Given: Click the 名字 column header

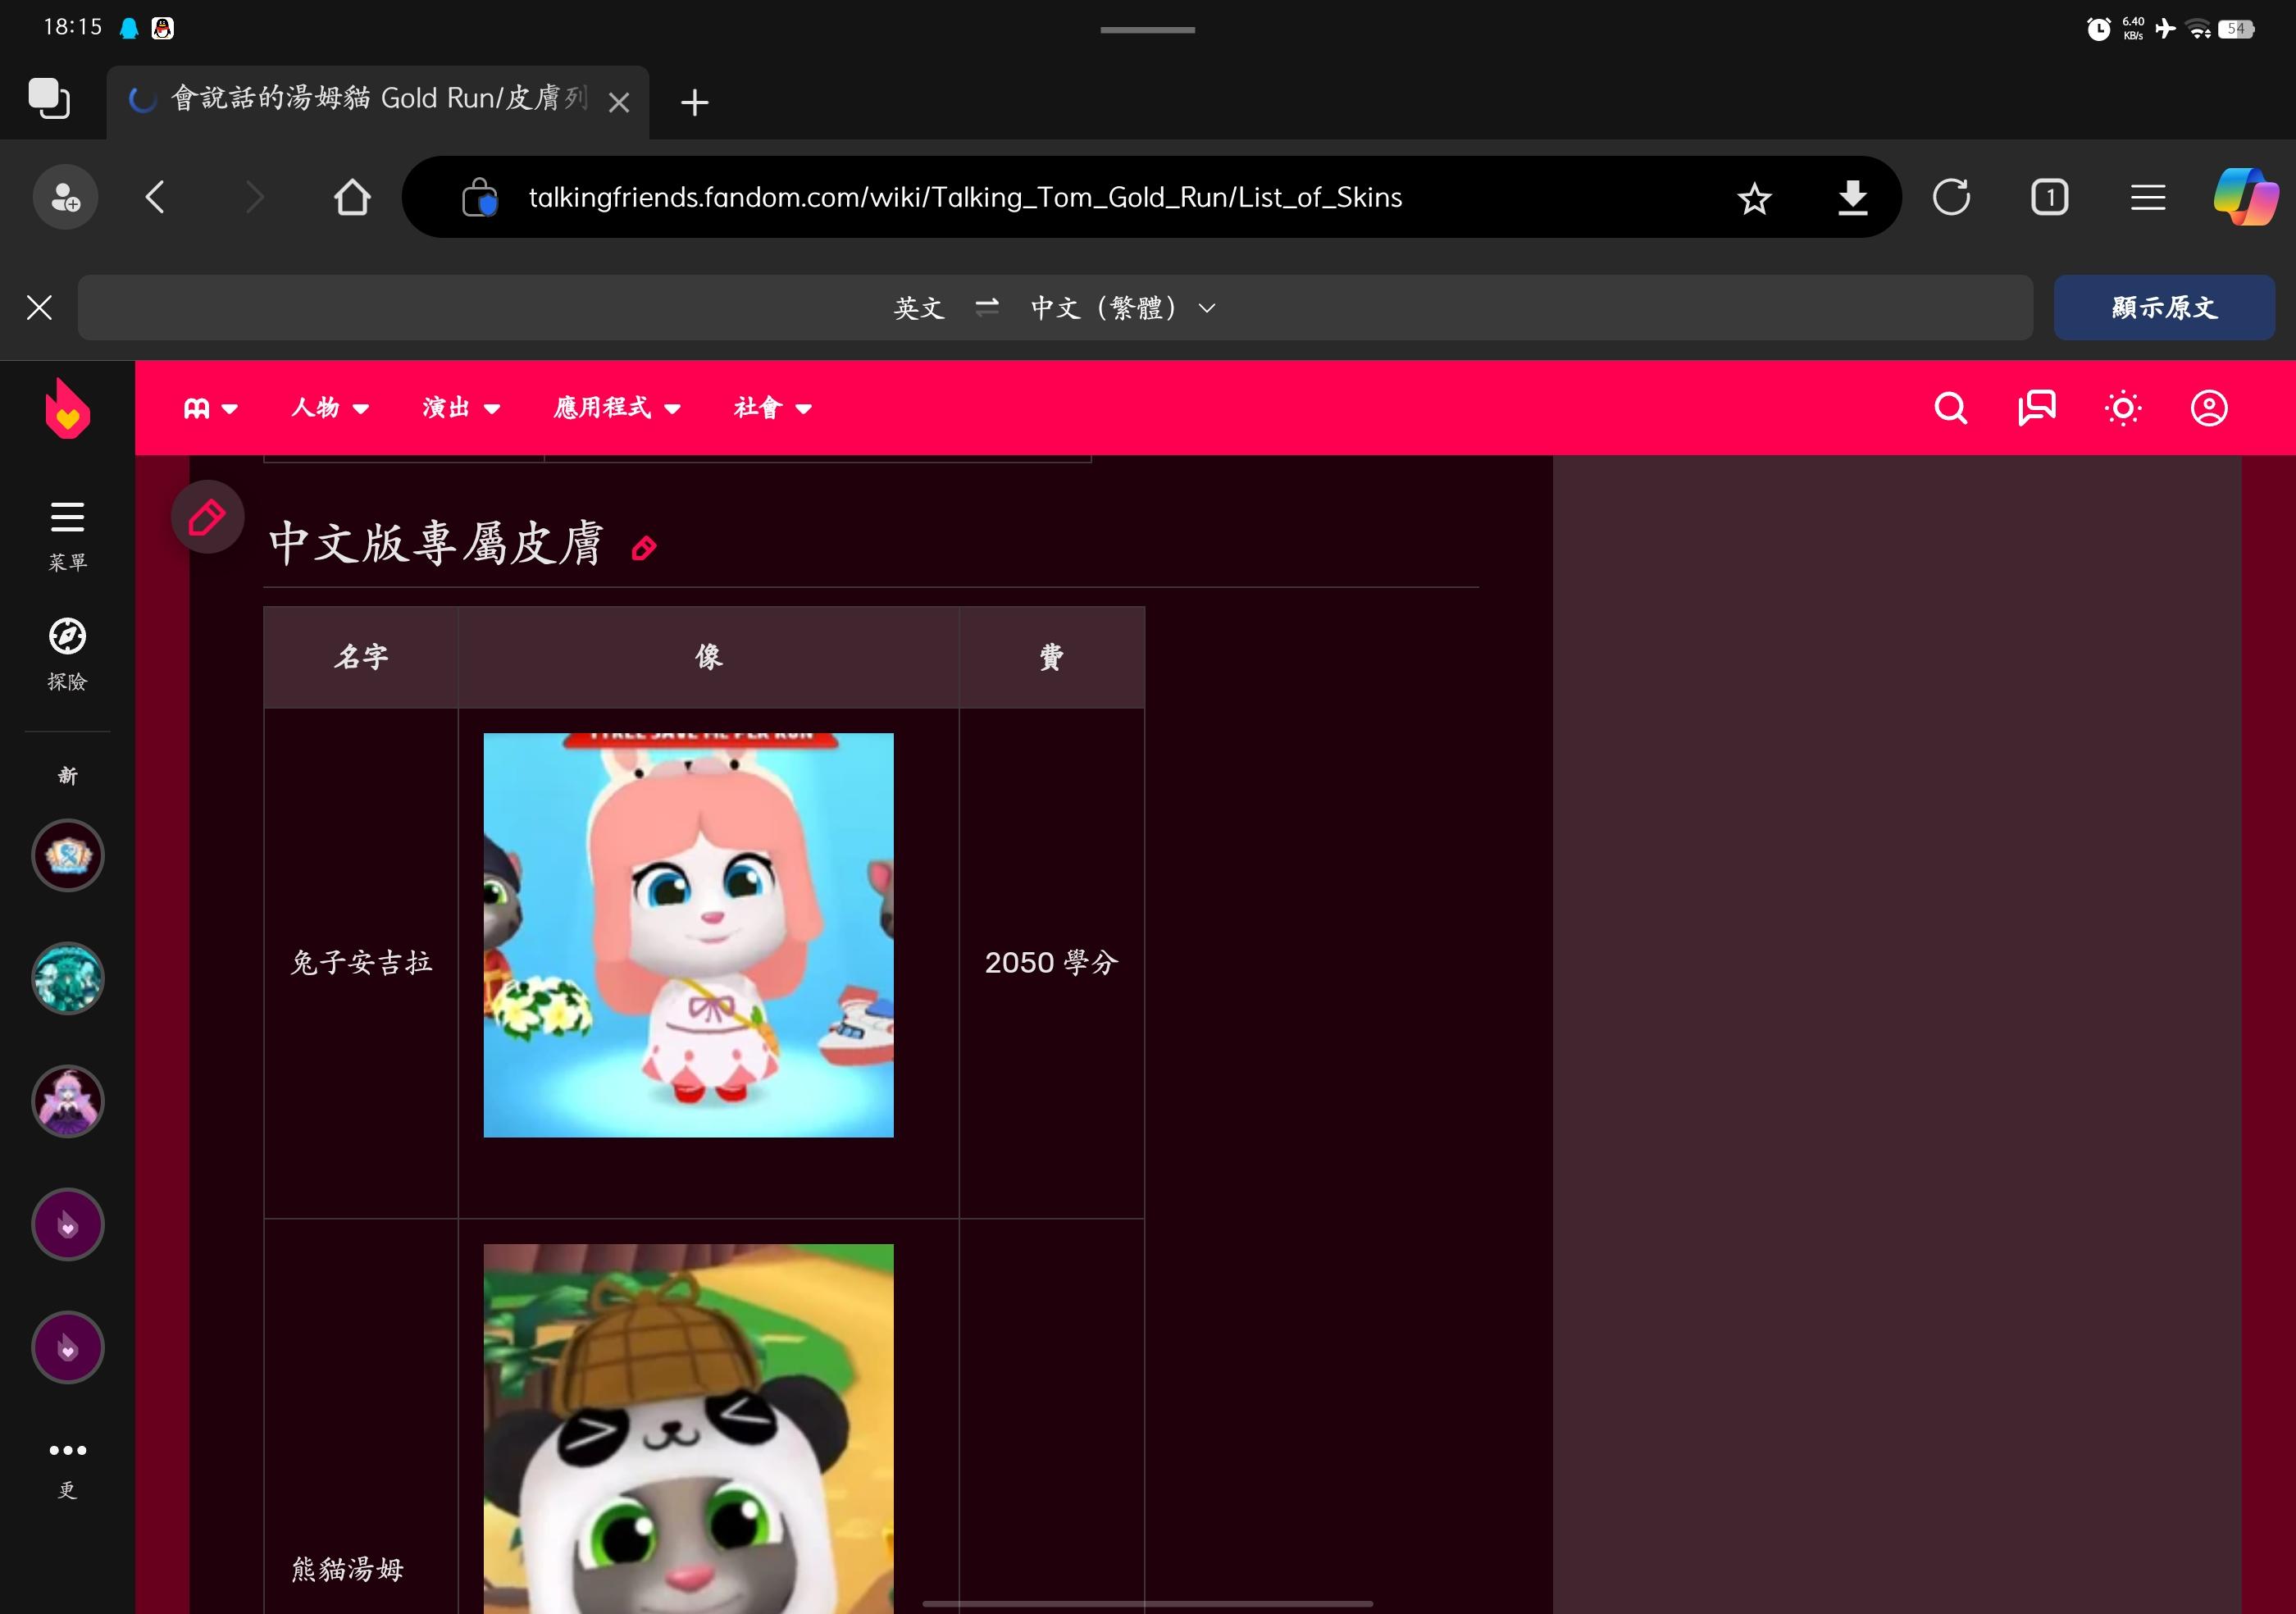Looking at the screenshot, I should coord(361,657).
